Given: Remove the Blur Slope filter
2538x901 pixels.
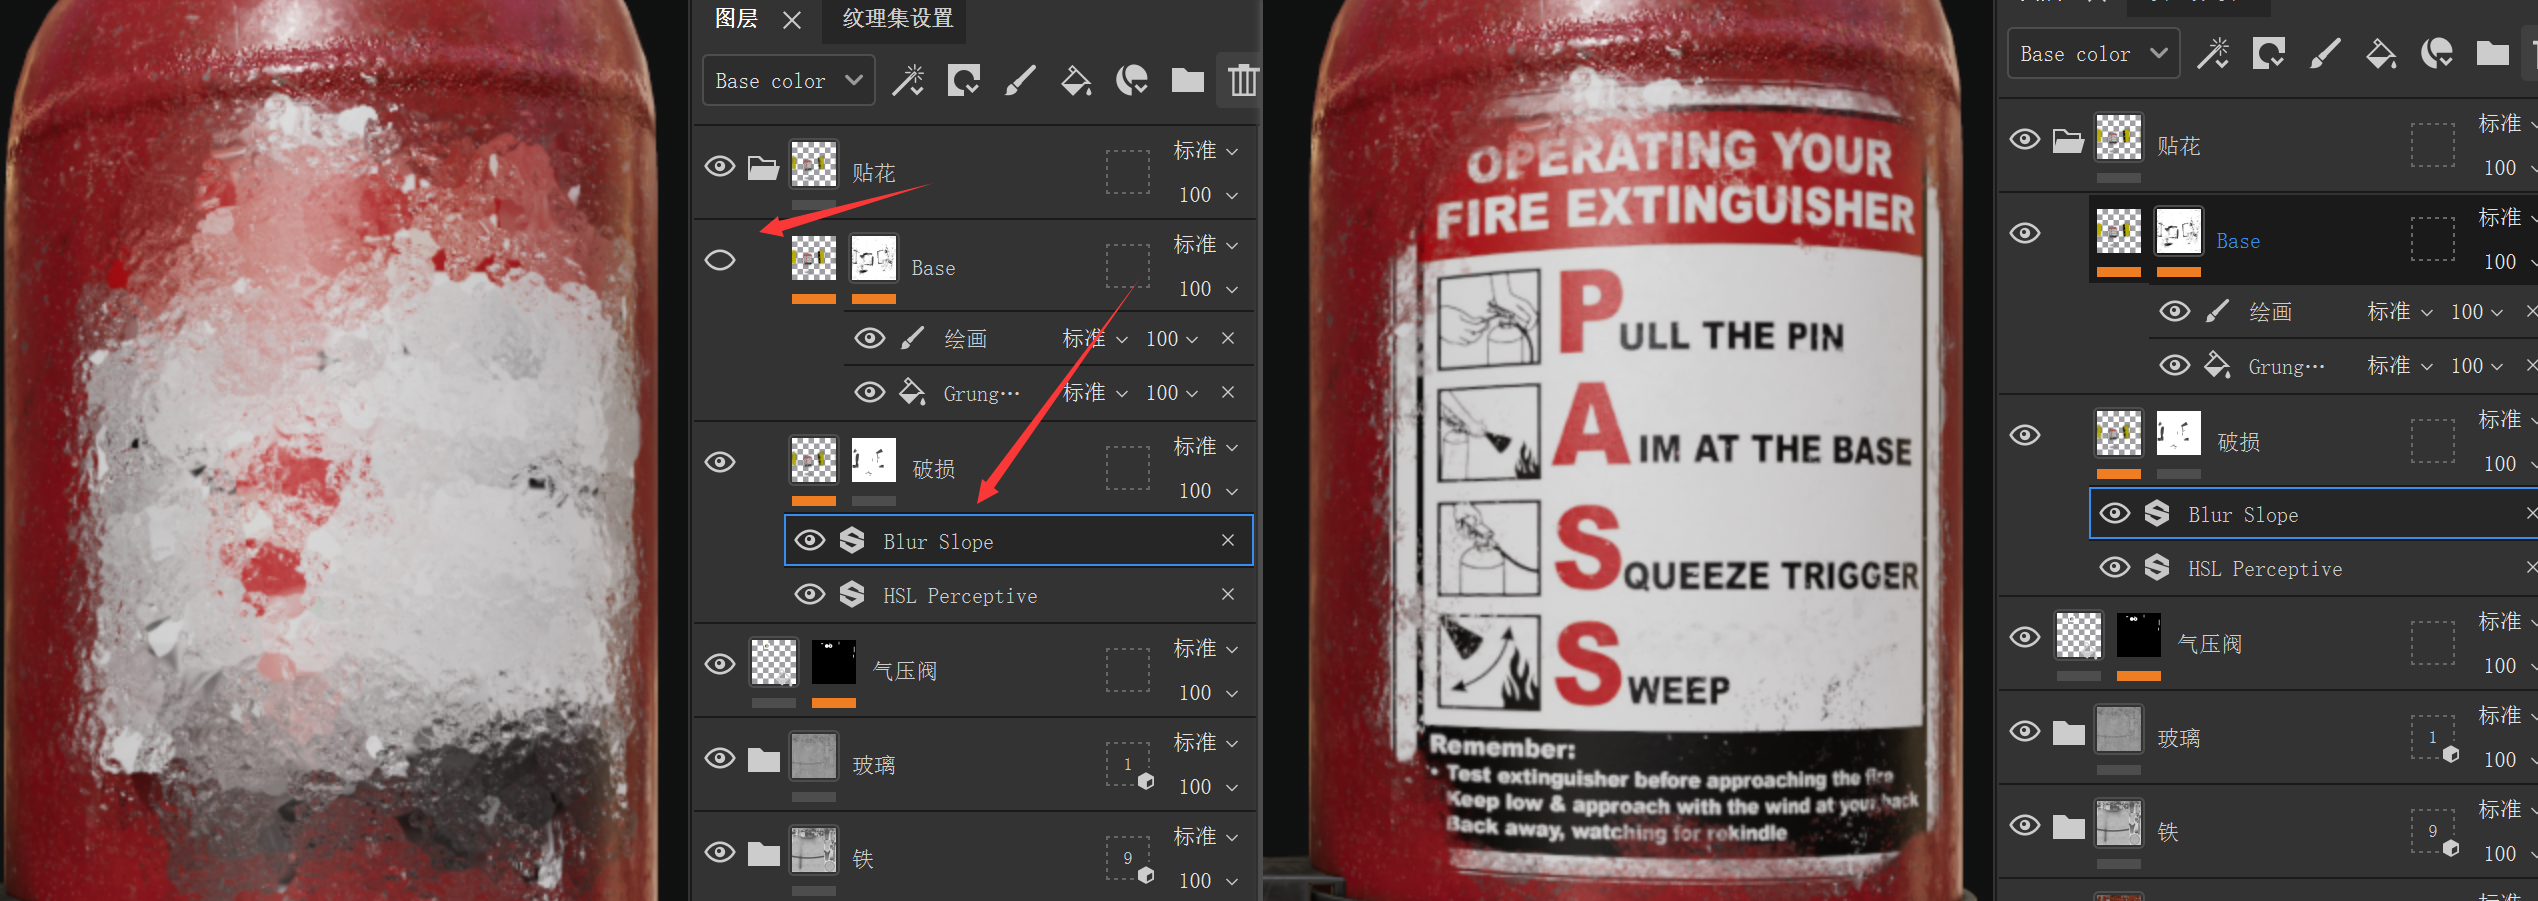Looking at the screenshot, I should point(1228,540).
